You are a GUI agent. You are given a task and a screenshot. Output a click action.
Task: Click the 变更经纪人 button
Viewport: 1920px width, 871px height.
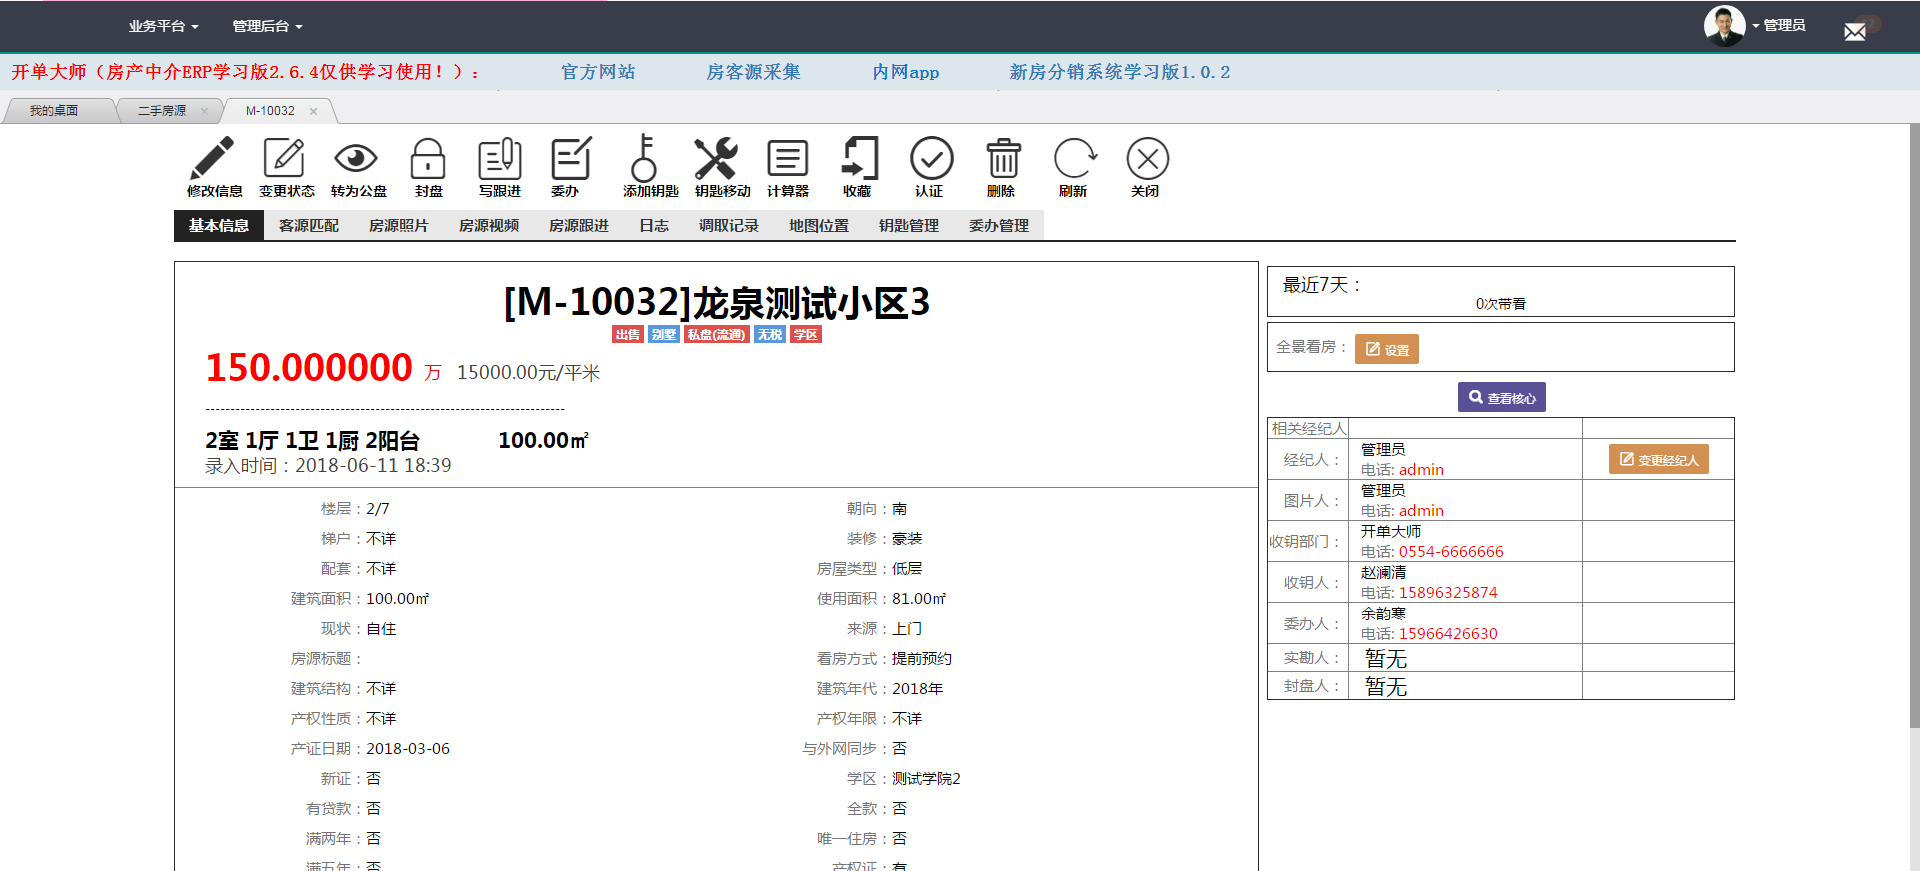[x=1659, y=459]
